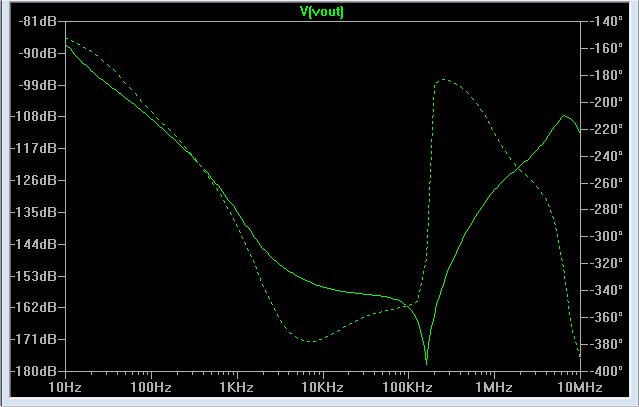
Task: Click the -180° phase axis label
Action: 606,75
